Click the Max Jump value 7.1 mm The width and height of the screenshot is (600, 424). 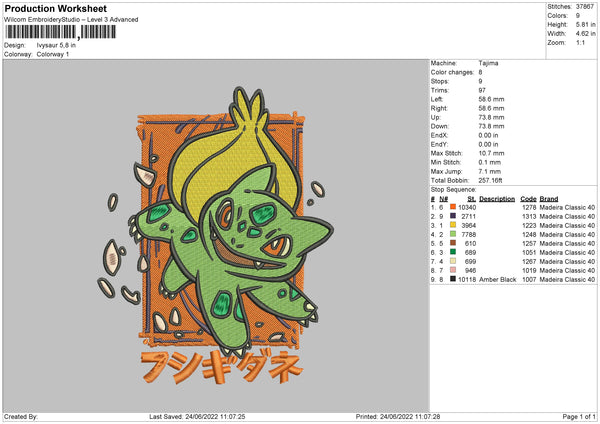pos(489,171)
